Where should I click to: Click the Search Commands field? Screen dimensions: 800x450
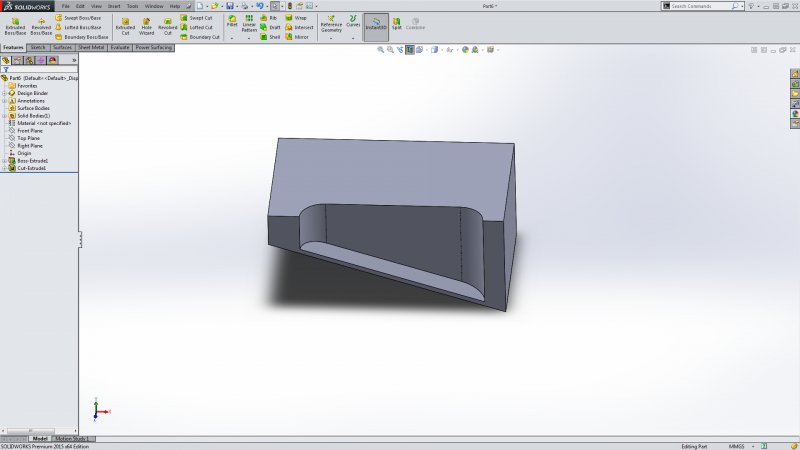coord(701,6)
